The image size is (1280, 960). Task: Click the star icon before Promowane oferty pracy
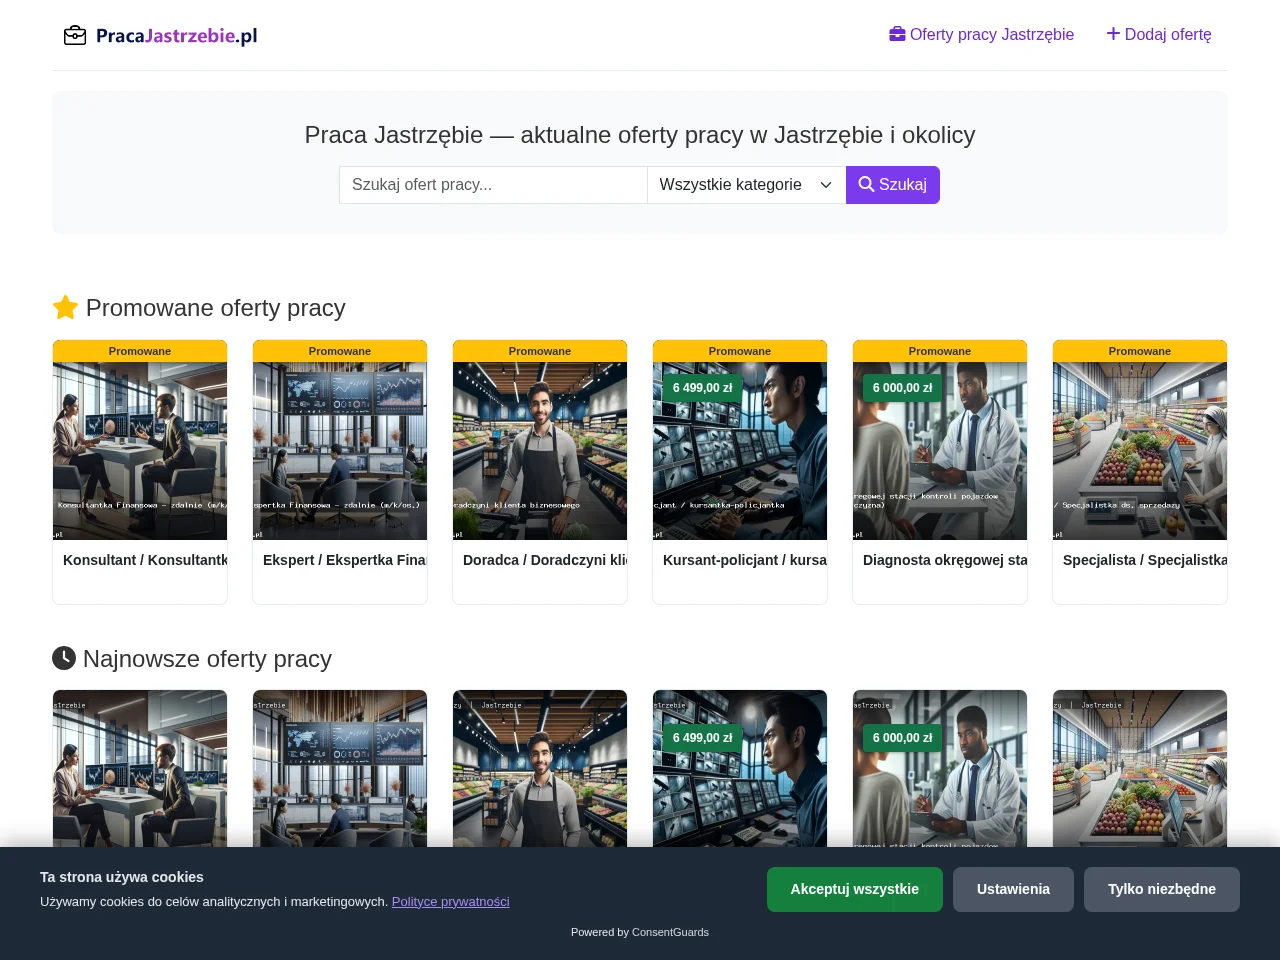65,307
